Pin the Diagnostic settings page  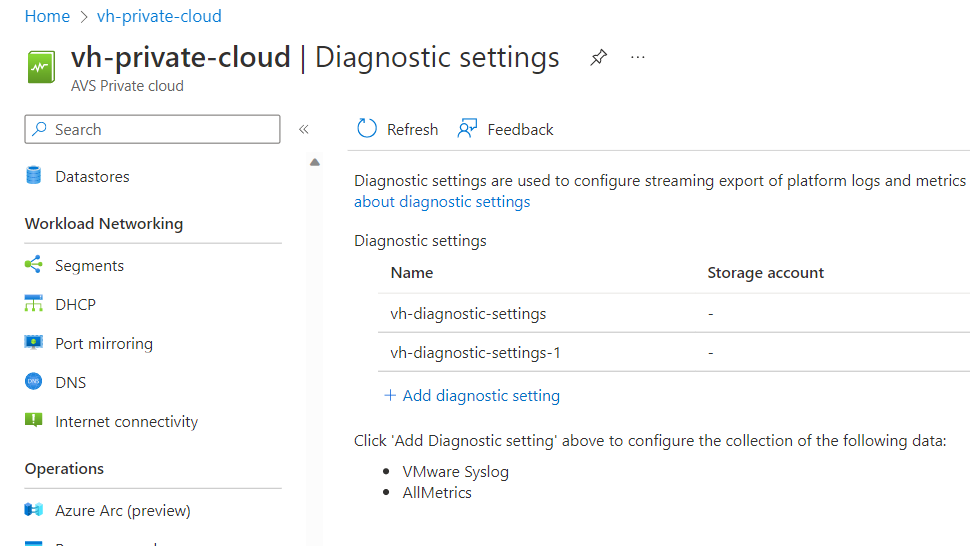pyautogui.click(x=598, y=58)
